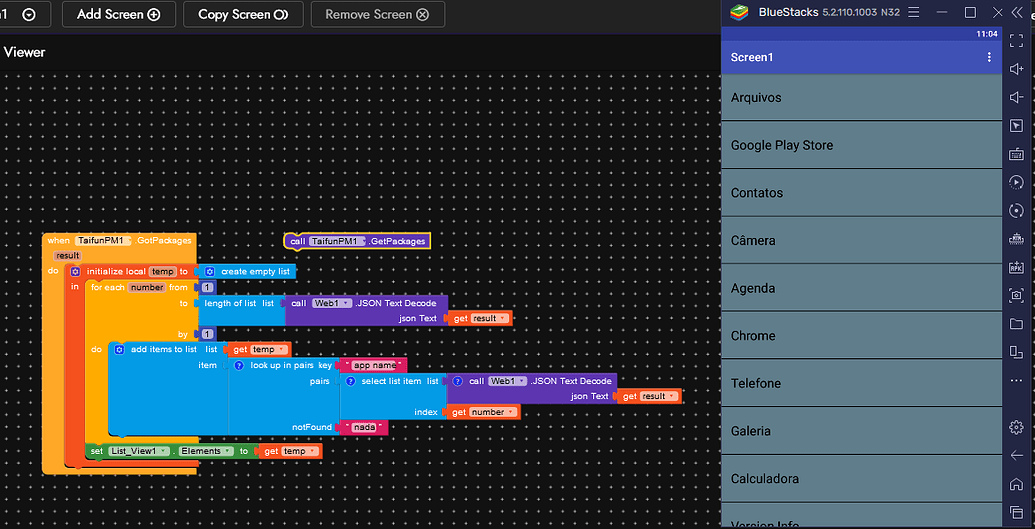Screen dimensions: 1035x529
Task: Click the Screen1 title in the emulator app bar
Action: (x=752, y=57)
